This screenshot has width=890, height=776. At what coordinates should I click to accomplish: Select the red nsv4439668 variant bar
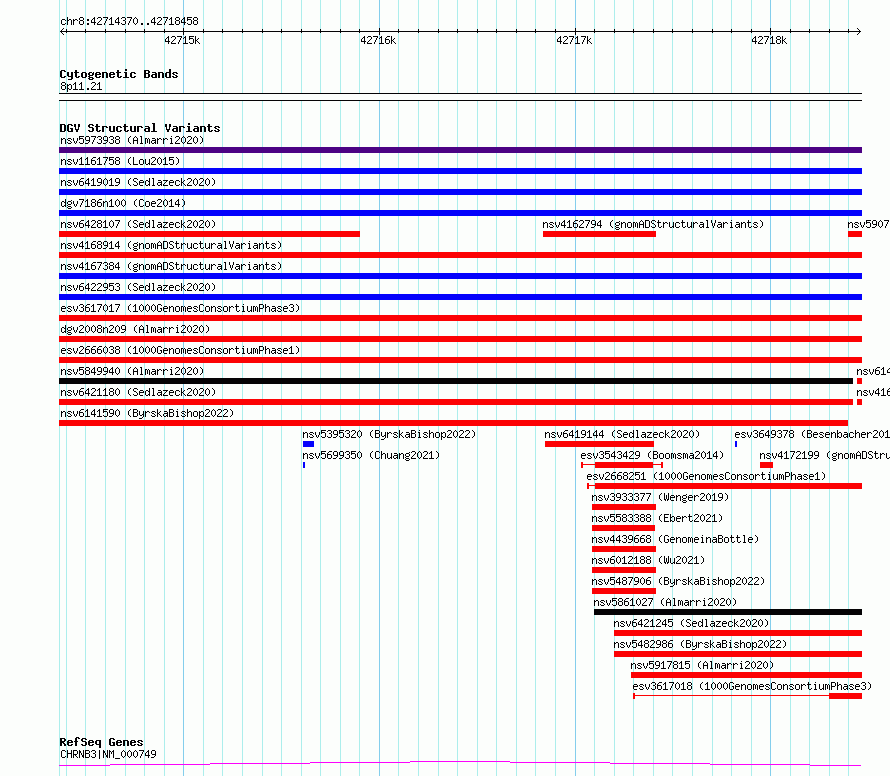point(624,549)
